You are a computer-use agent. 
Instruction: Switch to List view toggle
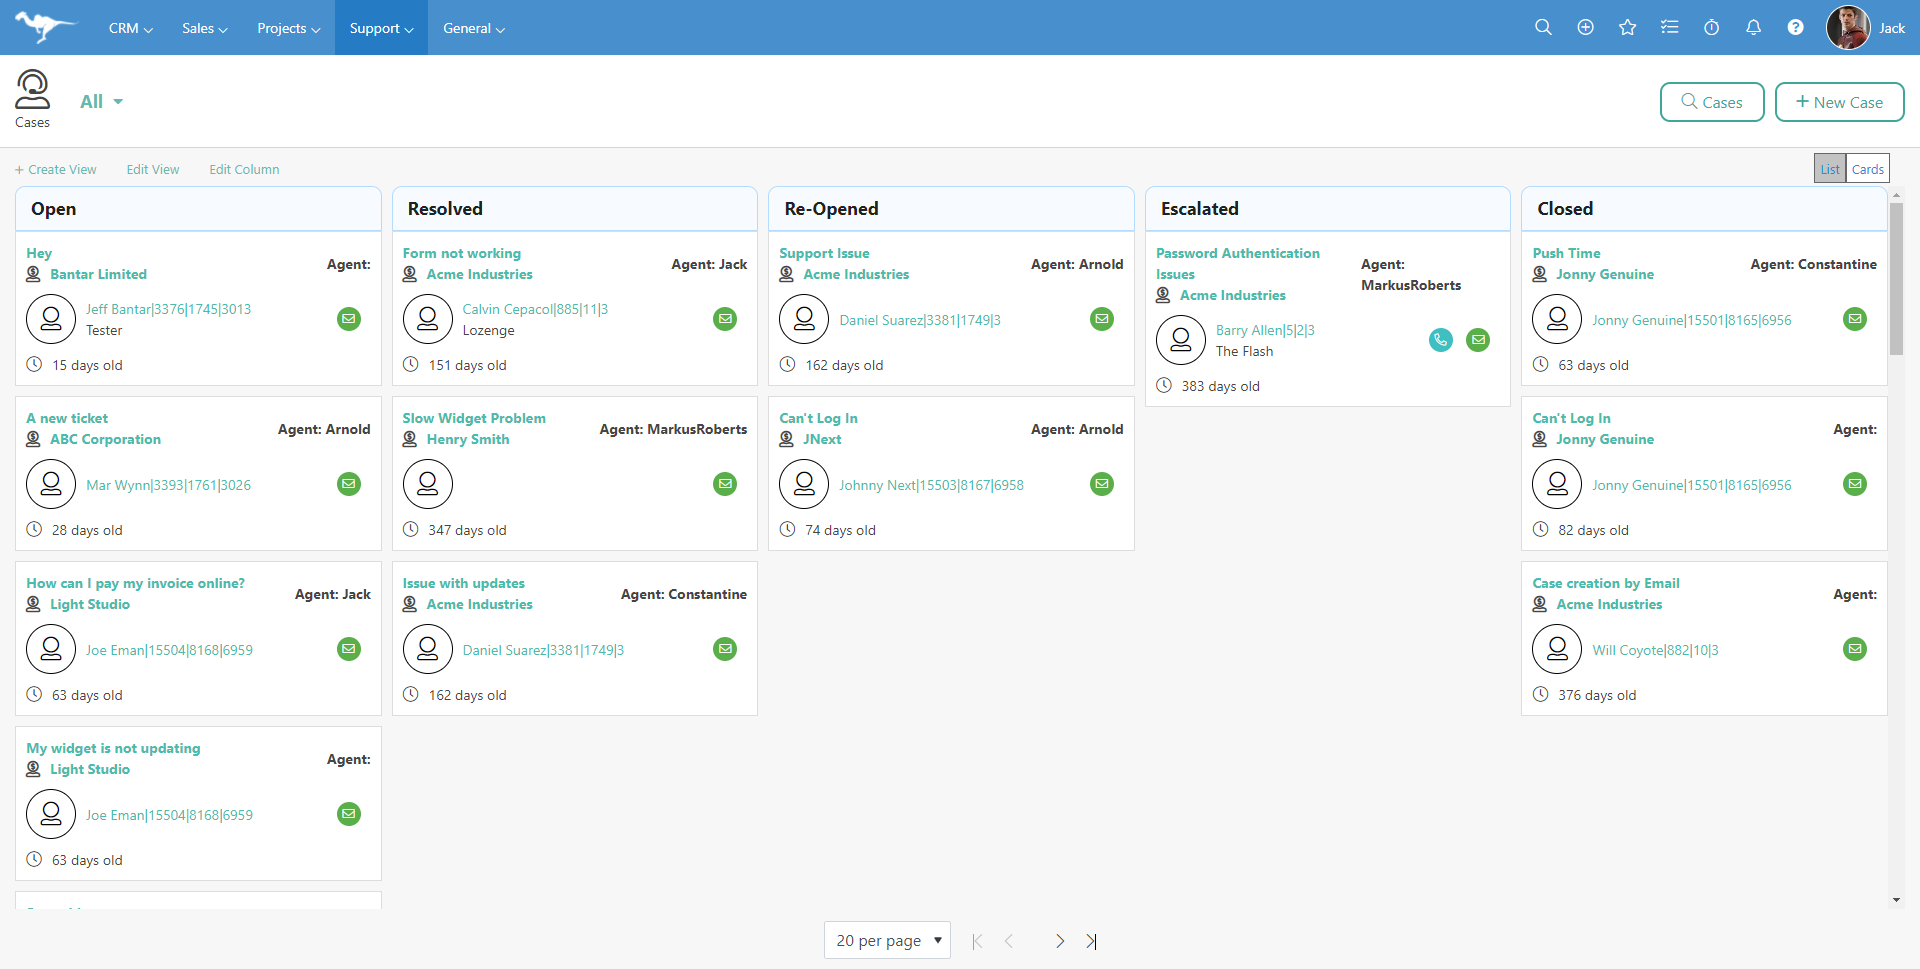(x=1829, y=169)
